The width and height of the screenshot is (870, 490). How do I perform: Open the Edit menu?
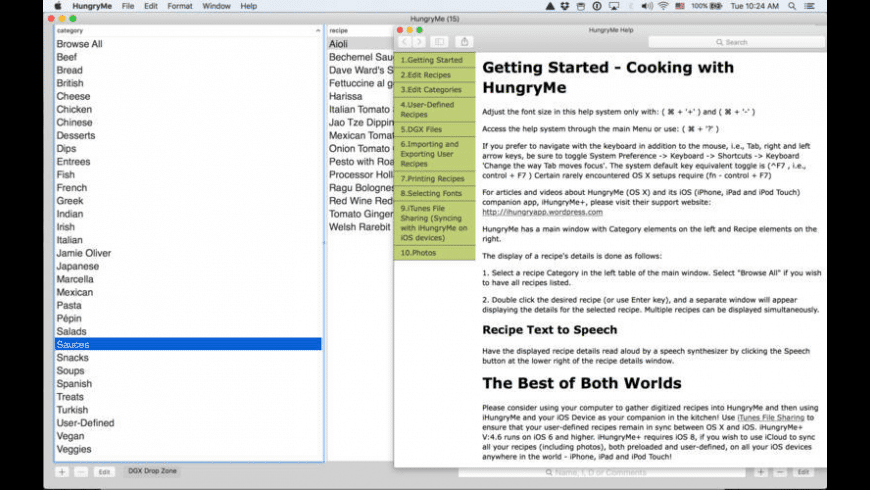click(151, 6)
